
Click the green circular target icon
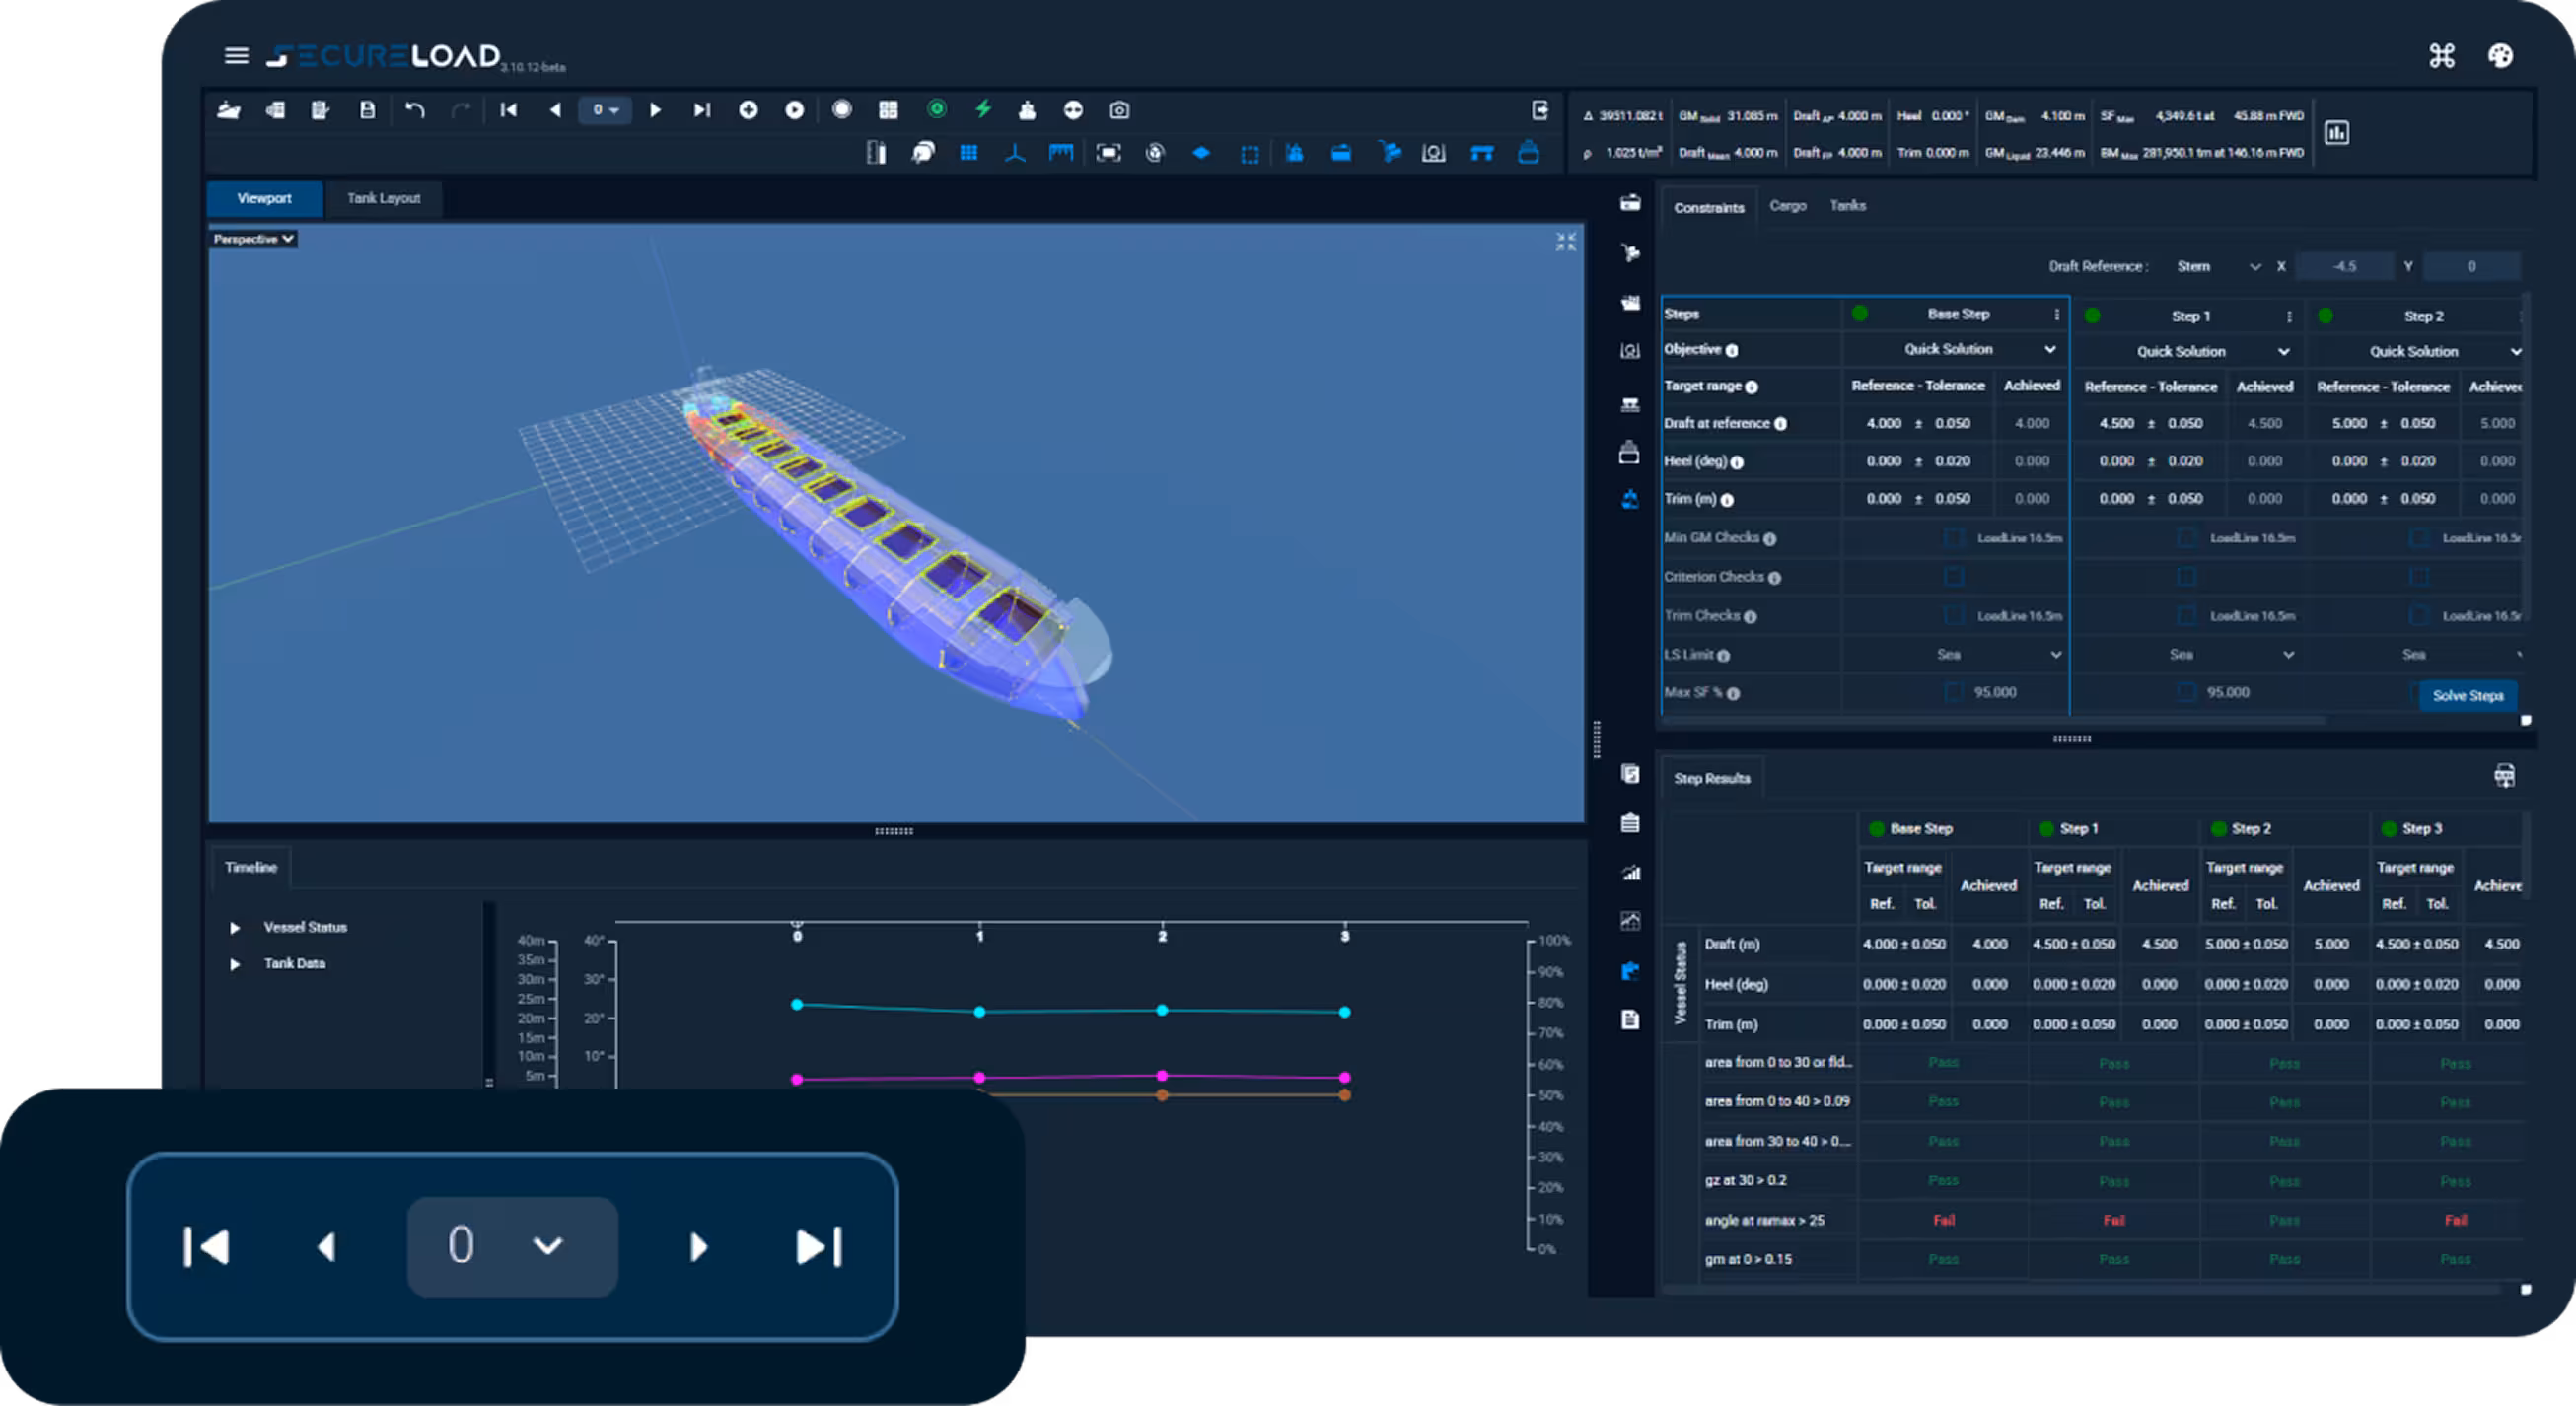point(937,109)
